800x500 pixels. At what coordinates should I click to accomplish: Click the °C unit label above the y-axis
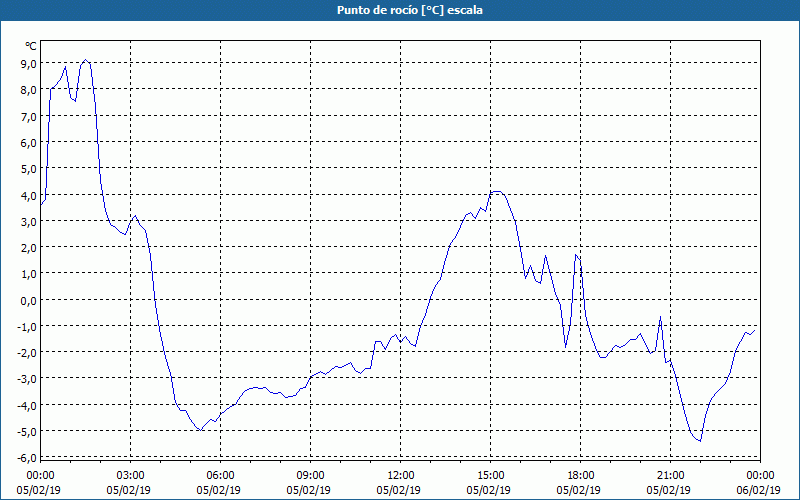pyautogui.click(x=31, y=46)
